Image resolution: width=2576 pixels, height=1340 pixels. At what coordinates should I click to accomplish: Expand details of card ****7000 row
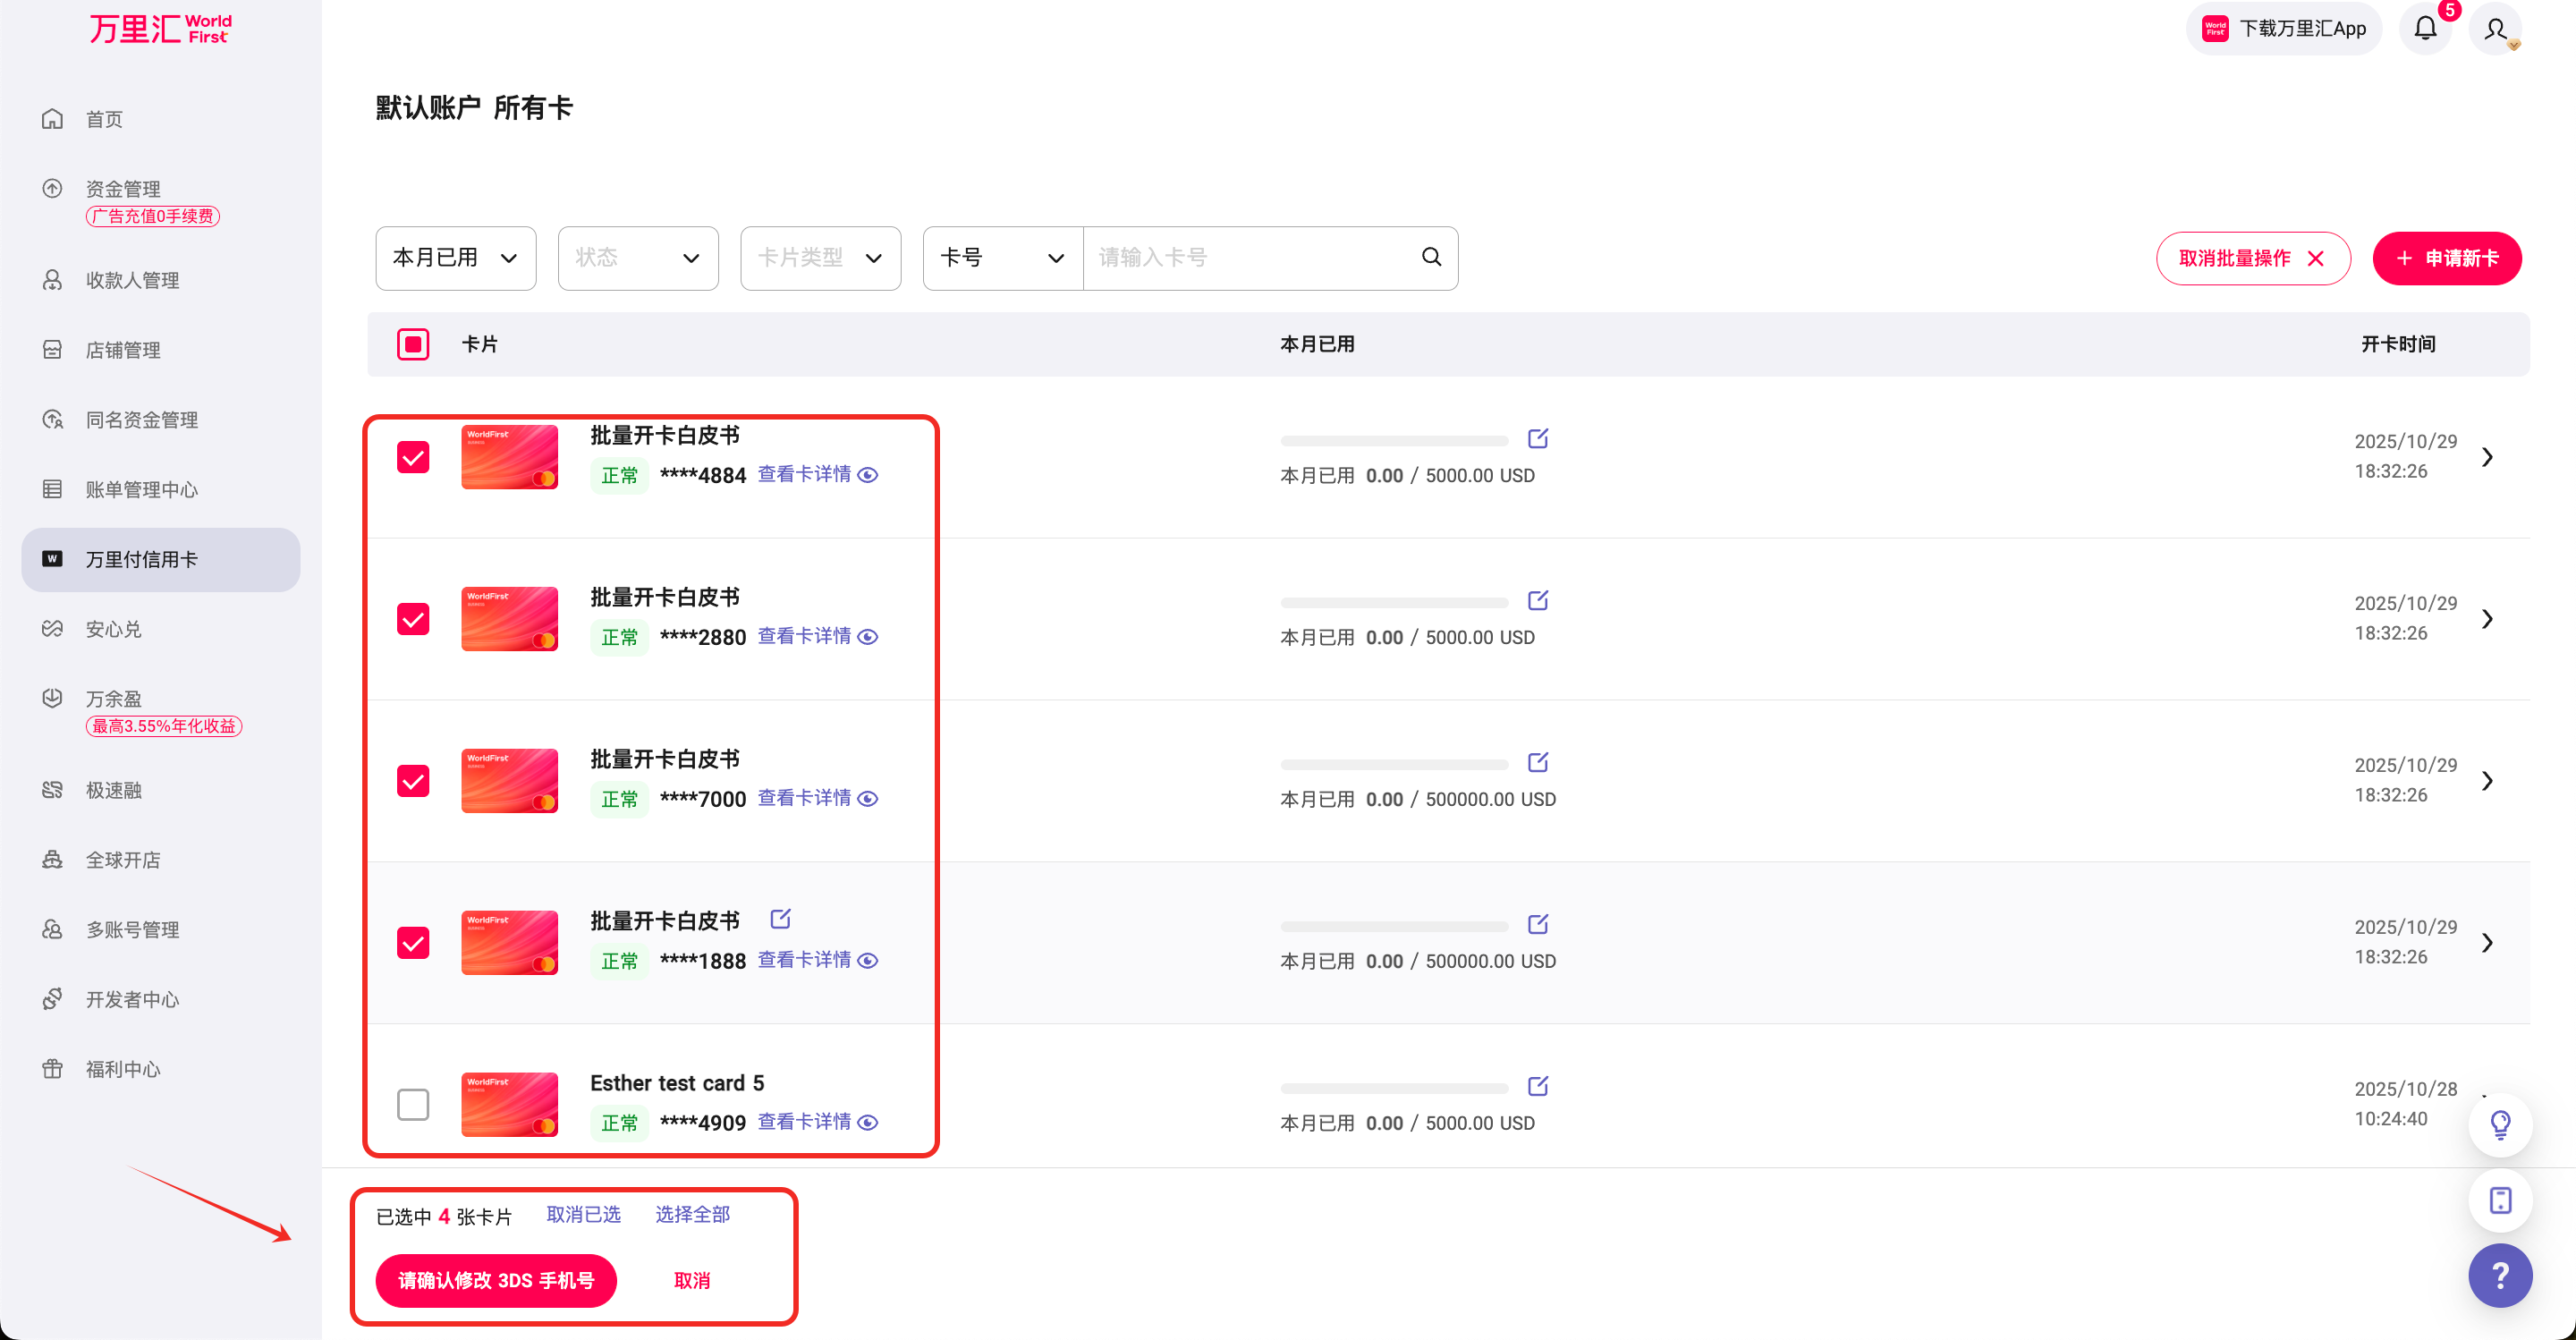(x=2489, y=780)
